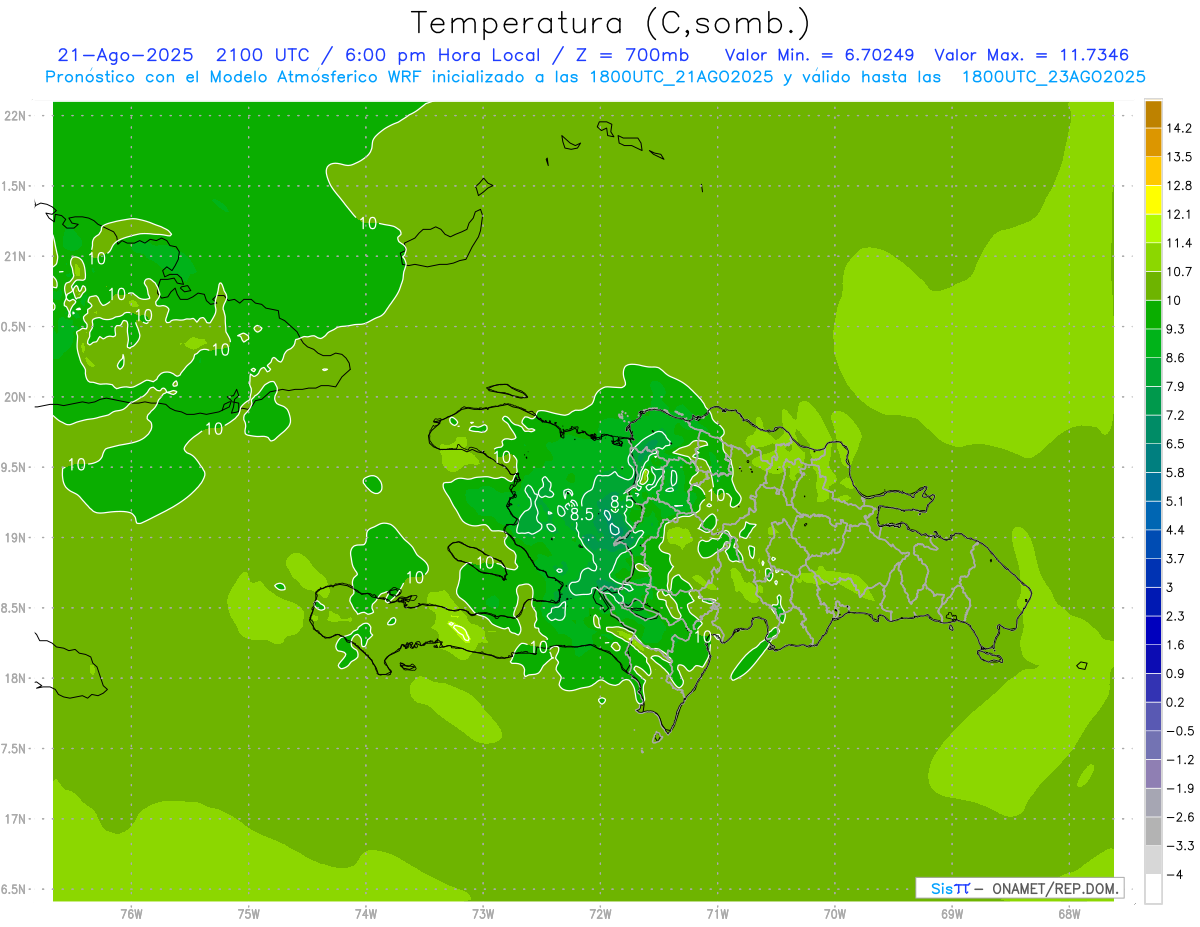Viewport: 1200px width, 927px height.
Task: Click 'Valor Max. = 11.7346' value
Action: point(1032,55)
